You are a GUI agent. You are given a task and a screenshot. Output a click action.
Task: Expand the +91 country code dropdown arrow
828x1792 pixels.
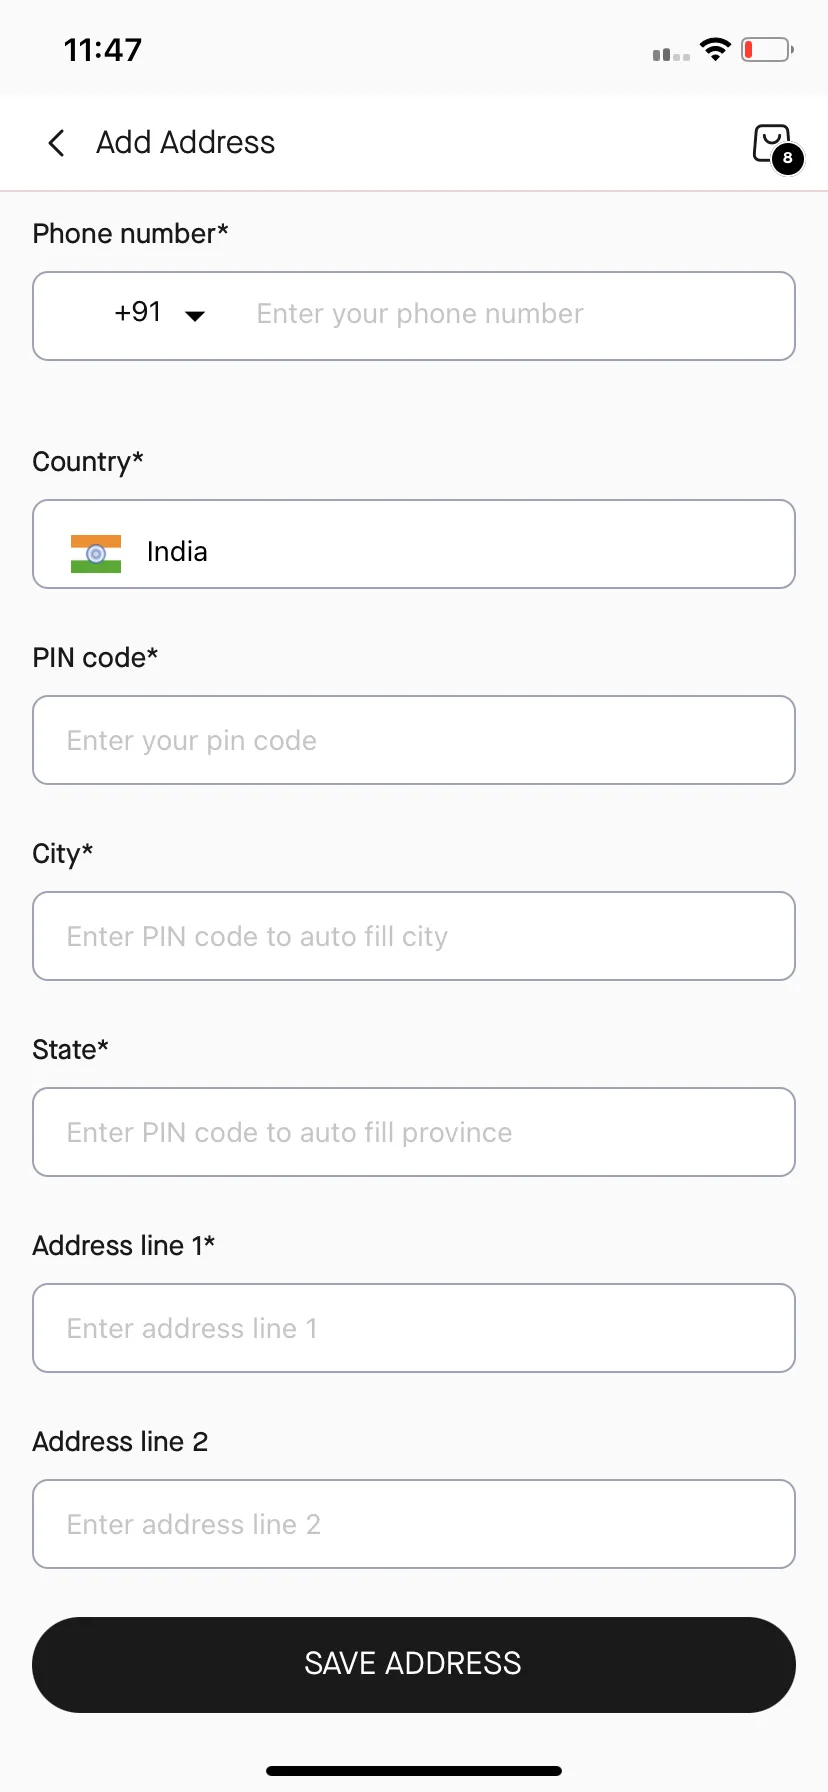coord(195,316)
